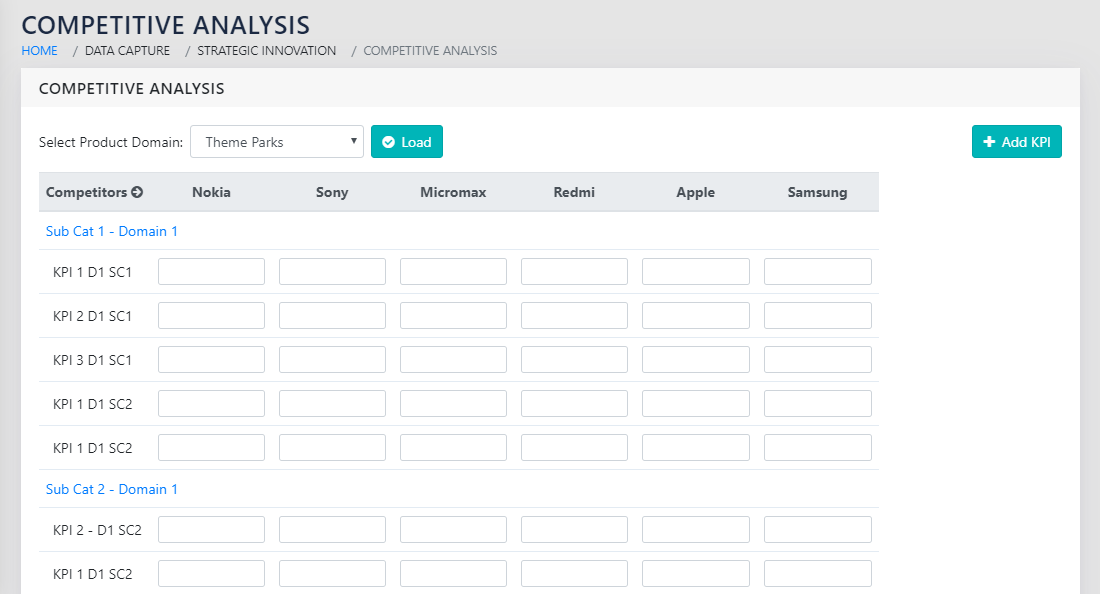Navigate to Strategic Innovation breadcrumb
This screenshot has height=594, width=1100.
pyautogui.click(x=266, y=50)
